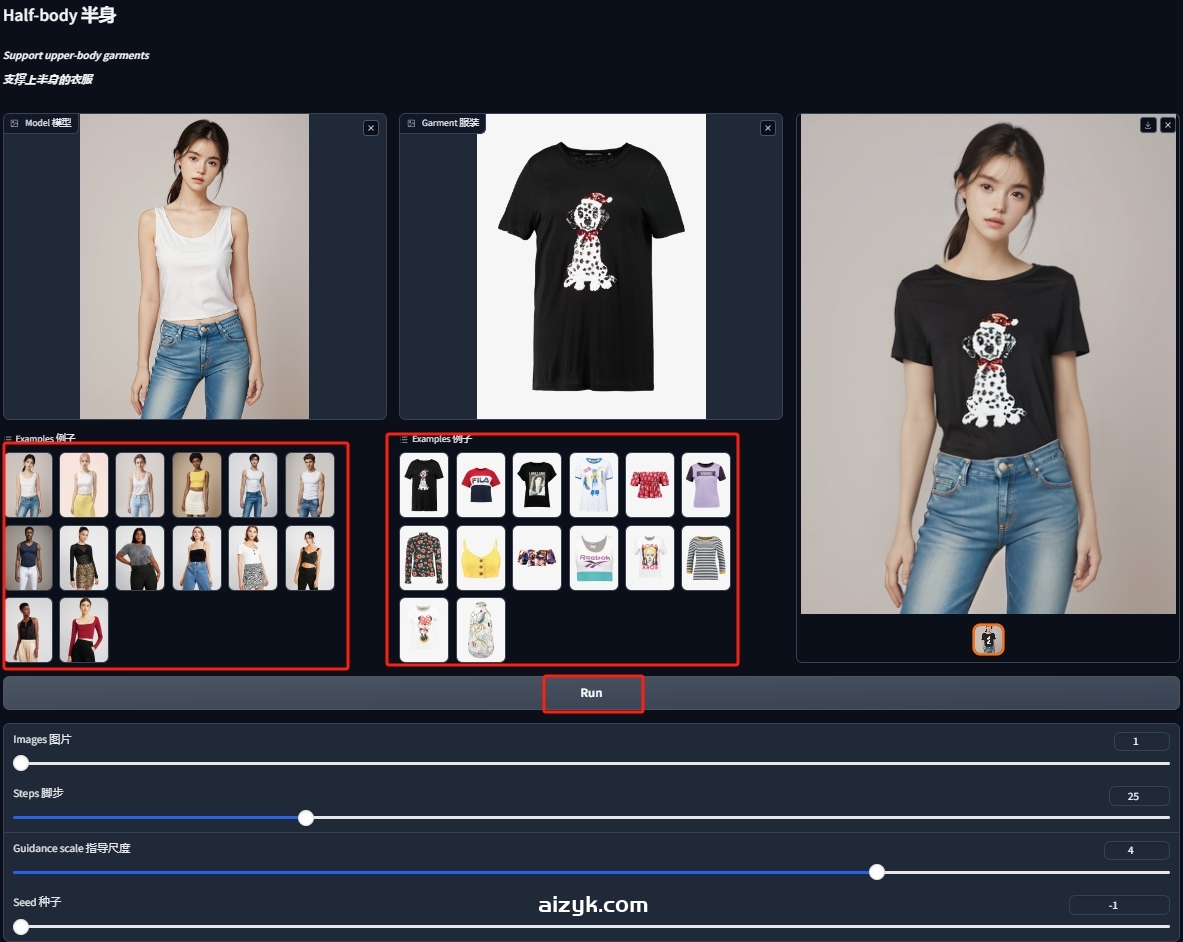Click the list icon beside garment Examples 例子
This screenshot has width=1183, height=942.
point(403,439)
